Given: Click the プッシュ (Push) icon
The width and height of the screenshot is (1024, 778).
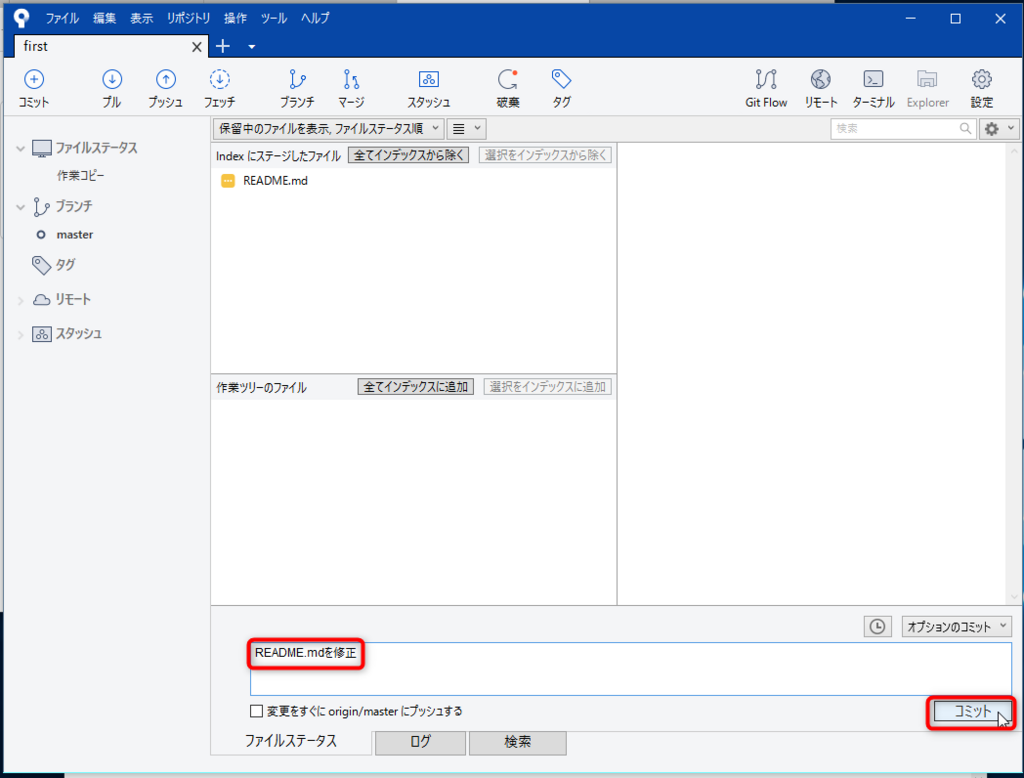Looking at the screenshot, I should 164,87.
